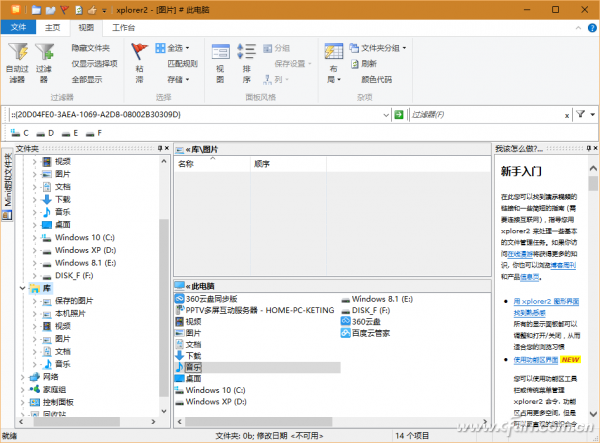Click the Mini虚拟文件夹 side tab

7,186
